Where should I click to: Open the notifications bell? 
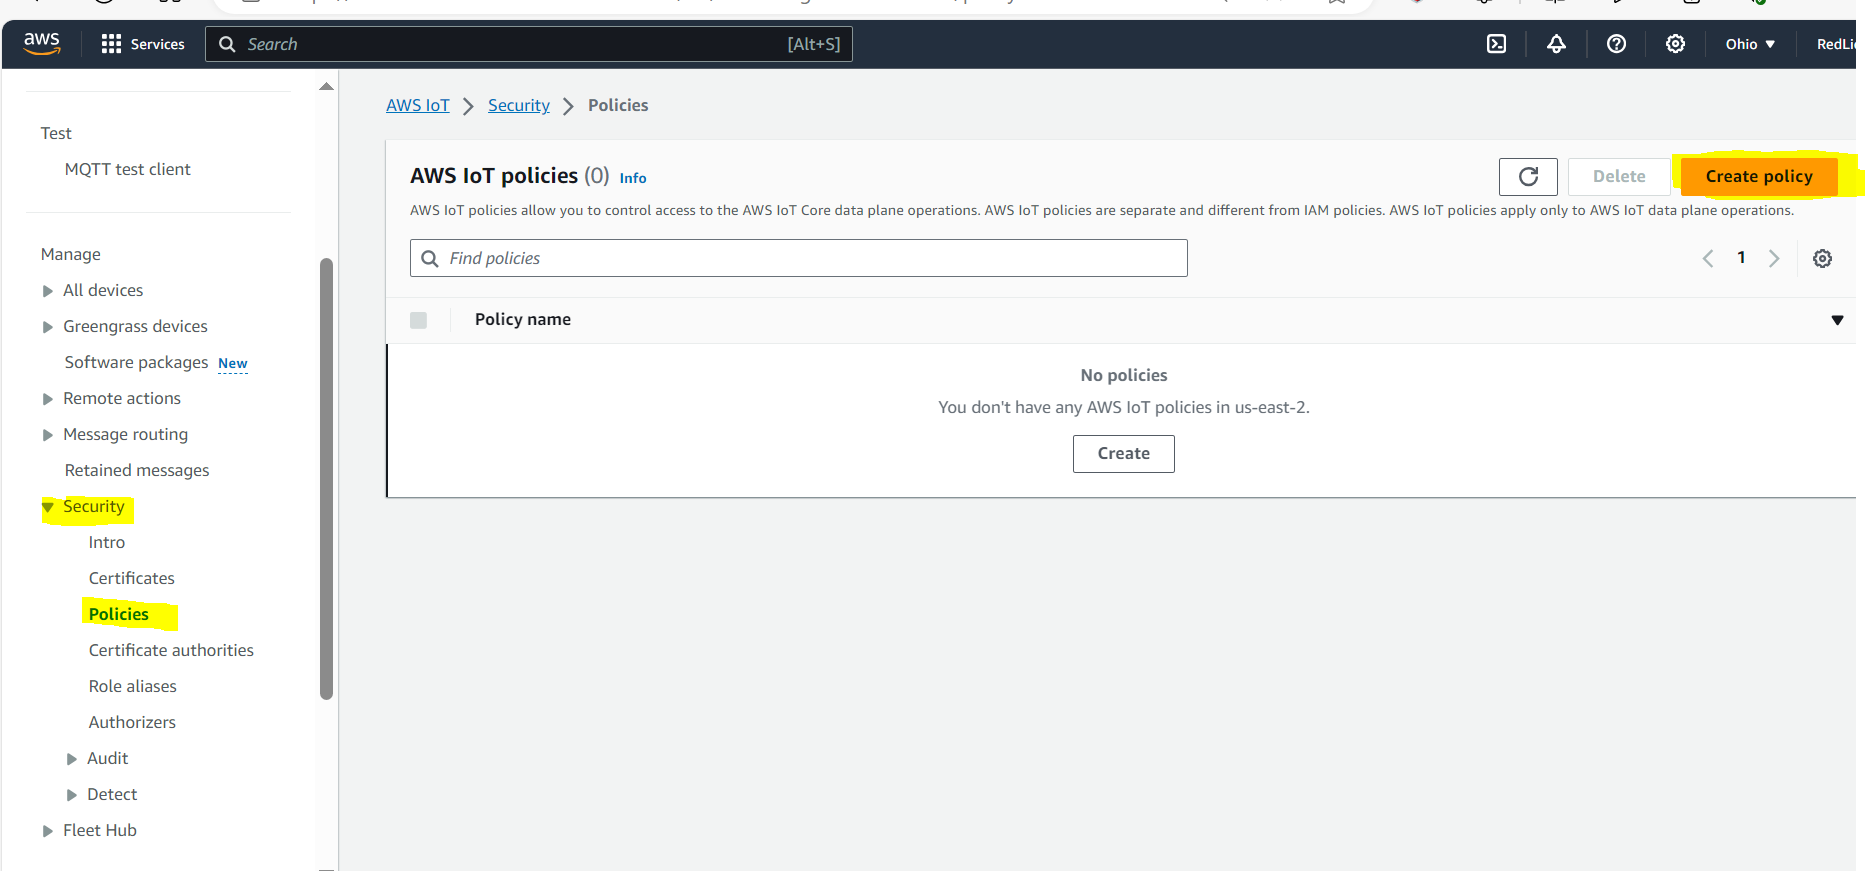(1556, 44)
